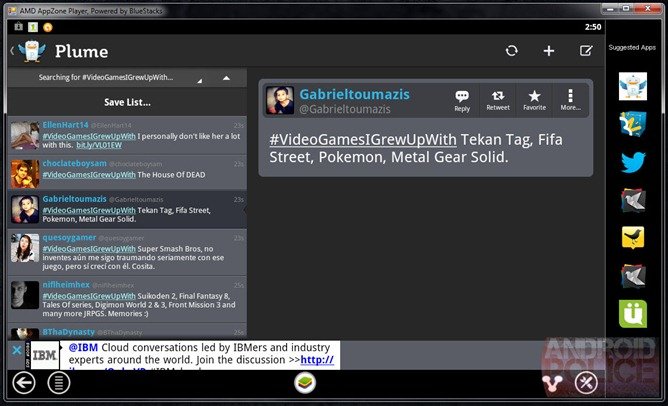Image resolution: width=668 pixels, height=406 pixels.
Task: Click EllenHart14 avatar thumbnail
Action: (25, 135)
